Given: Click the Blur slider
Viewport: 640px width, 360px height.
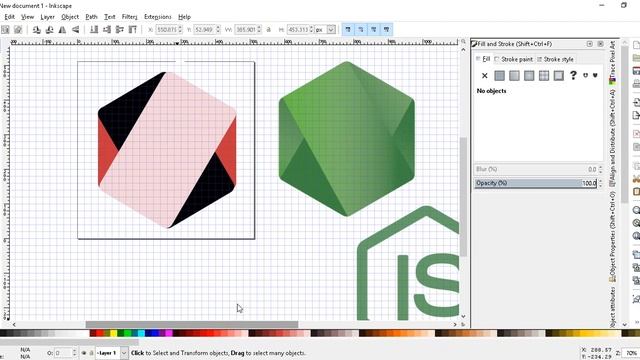Looking at the screenshot, I should pyautogui.click(x=536, y=169).
